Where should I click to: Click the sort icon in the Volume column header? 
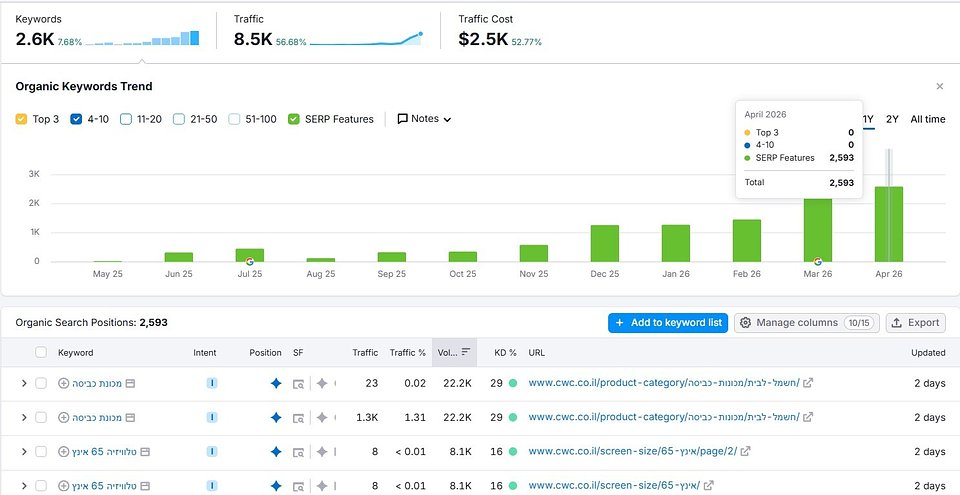[466, 352]
